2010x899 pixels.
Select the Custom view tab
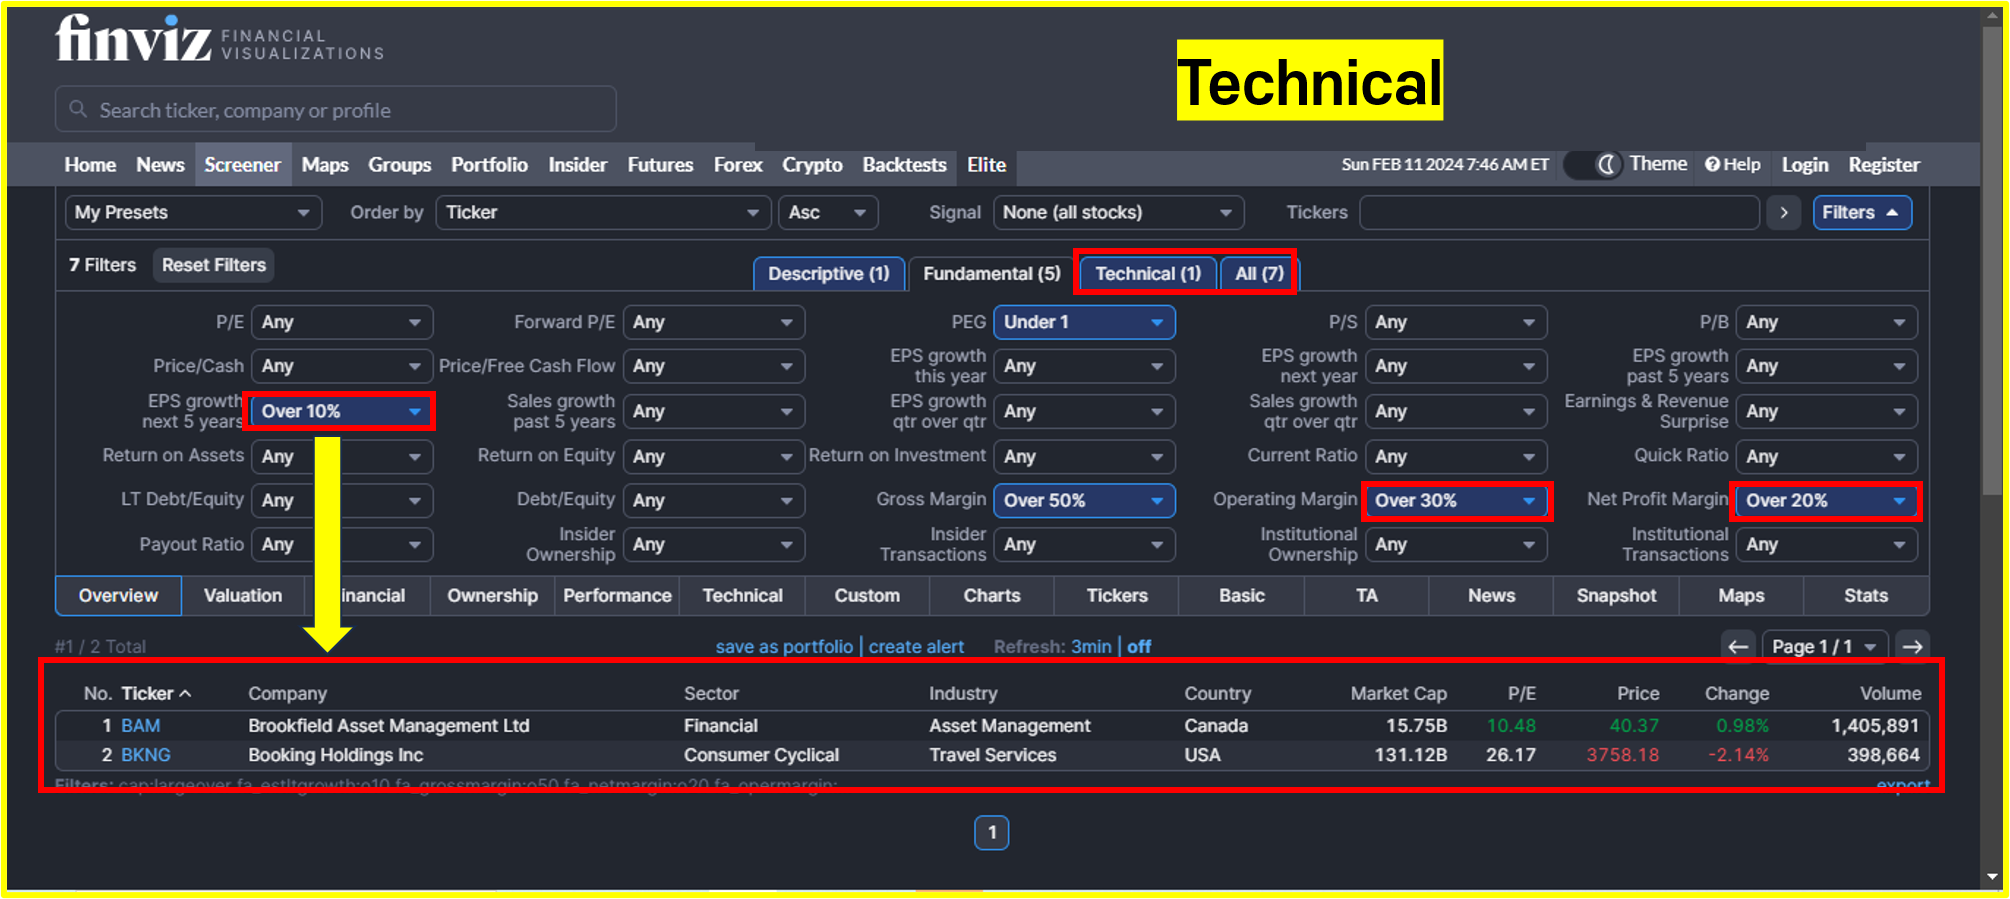pyautogui.click(x=867, y=596)
